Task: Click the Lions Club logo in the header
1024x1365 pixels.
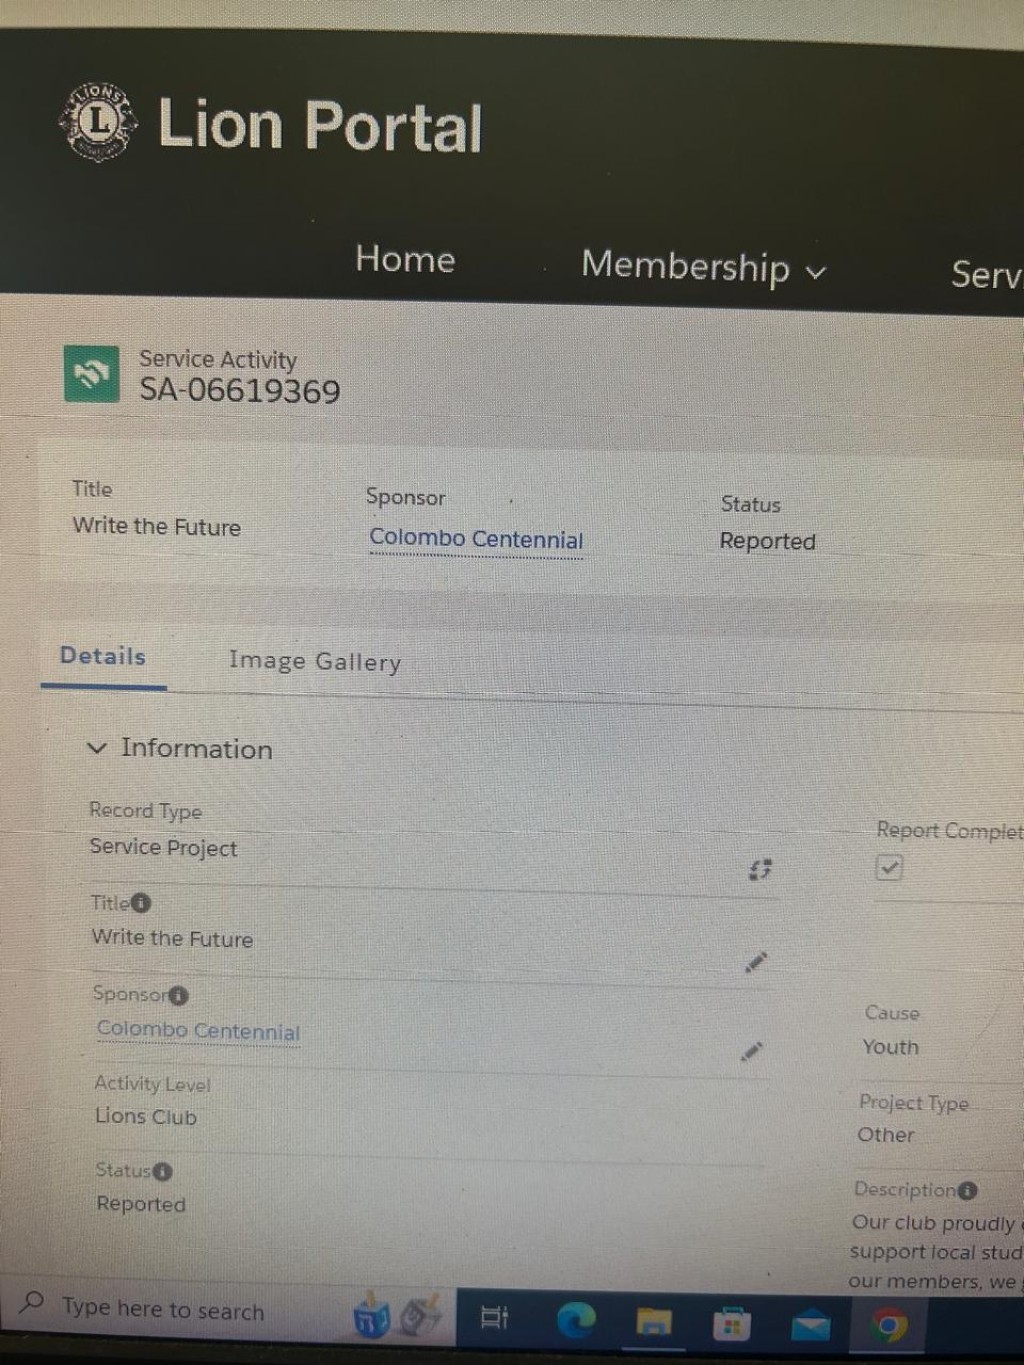Action: (98, 122)
